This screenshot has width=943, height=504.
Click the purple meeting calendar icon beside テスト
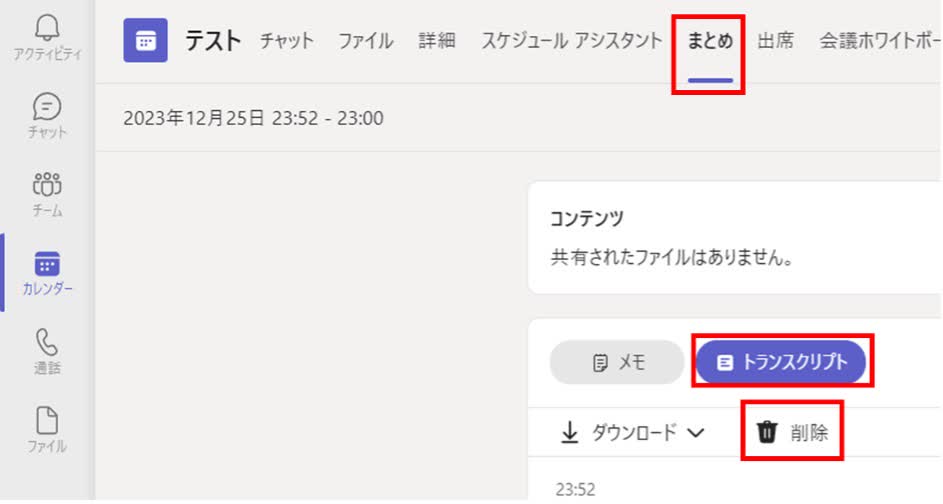tap(146, 40)
